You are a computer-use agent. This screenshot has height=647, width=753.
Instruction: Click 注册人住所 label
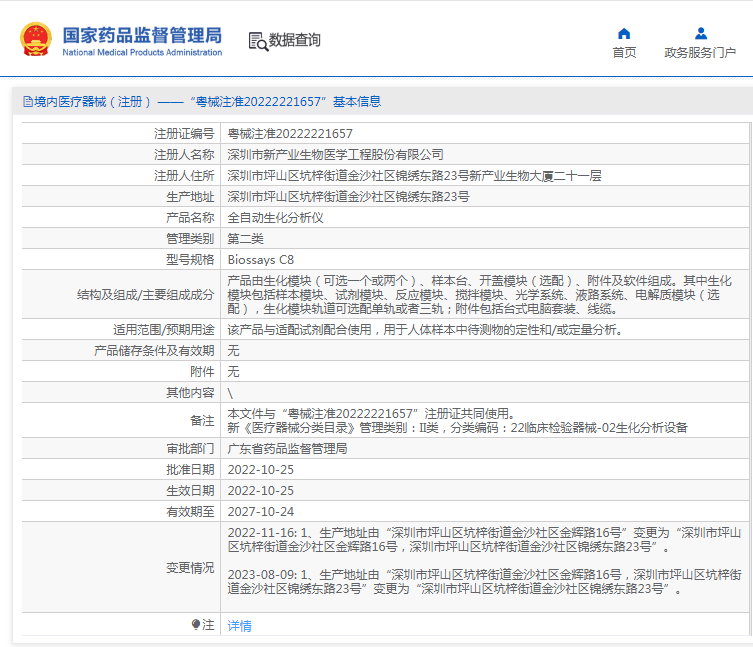click(184, 176)
